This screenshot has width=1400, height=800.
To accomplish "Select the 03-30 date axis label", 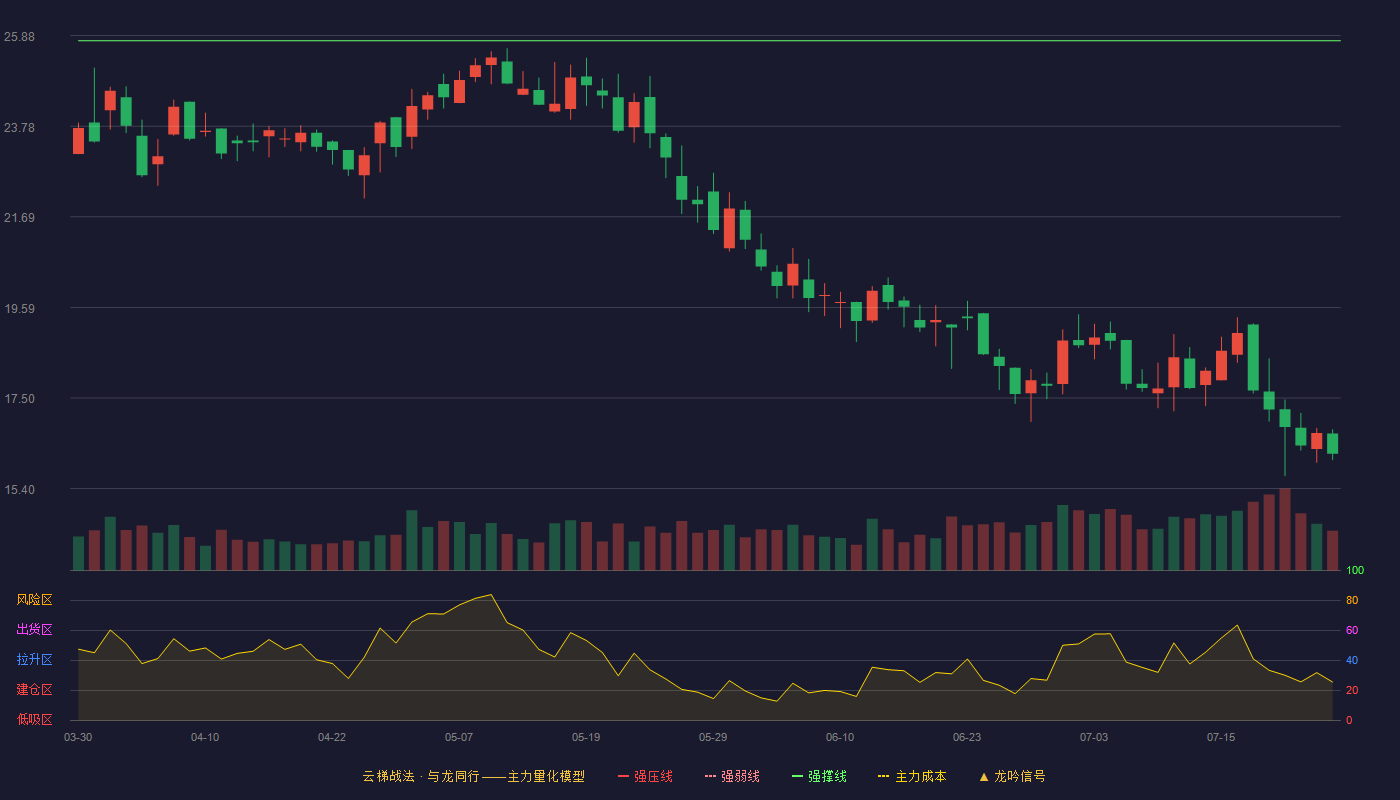I will (78, 737).
